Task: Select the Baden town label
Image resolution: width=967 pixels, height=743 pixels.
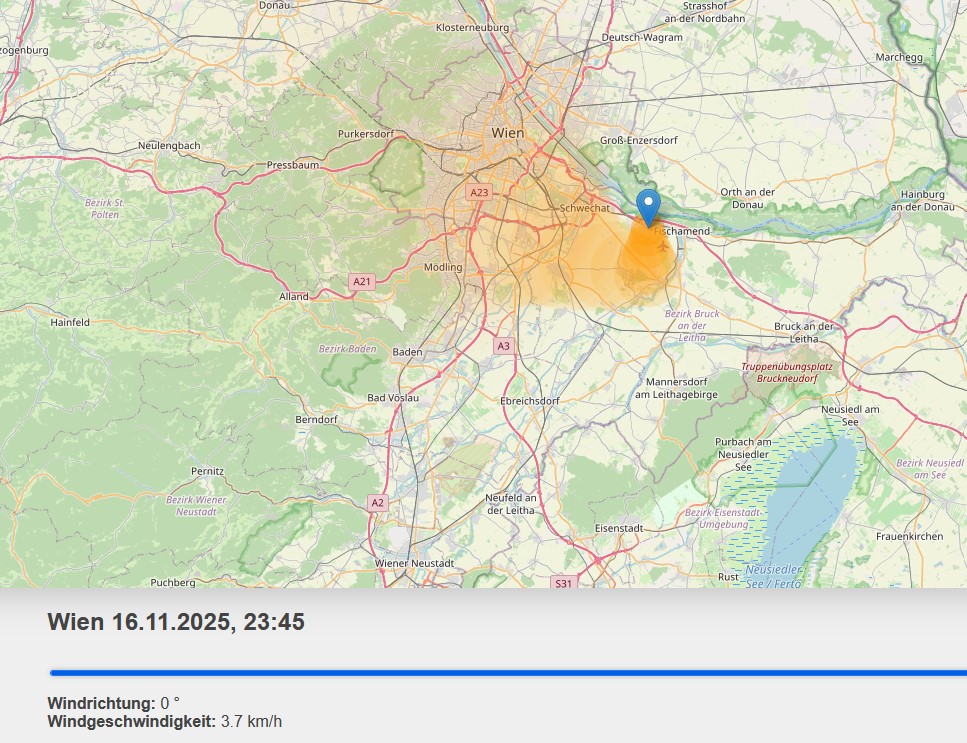Action: click(407, 352)
